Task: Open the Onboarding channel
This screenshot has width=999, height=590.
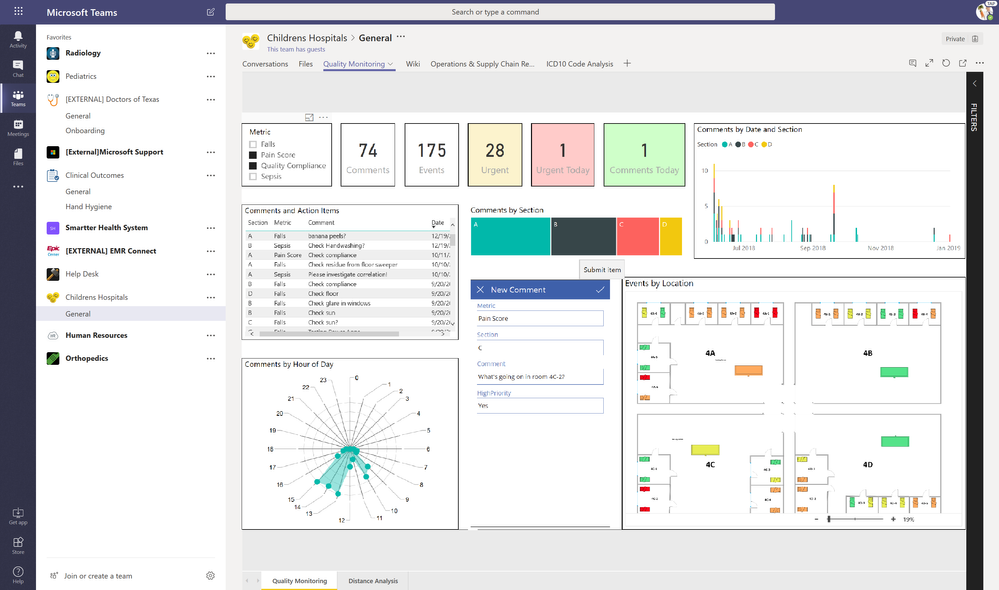Action: coord(85,131)
